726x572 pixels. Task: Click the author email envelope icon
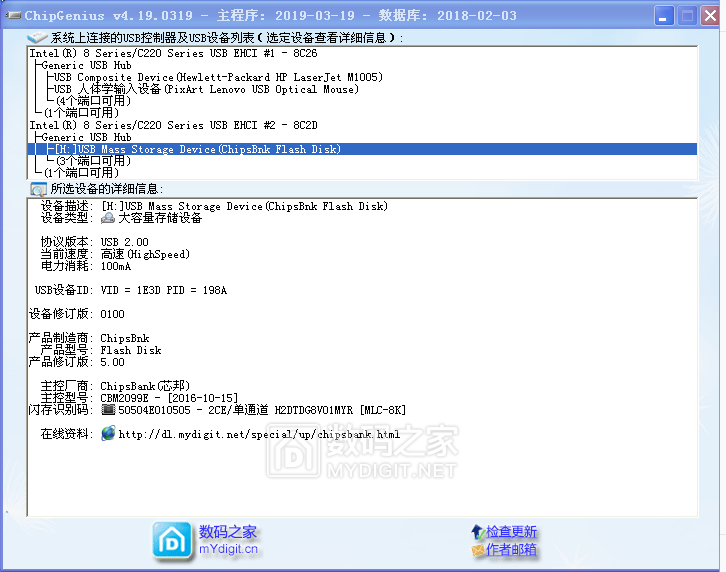coord(477,549)
